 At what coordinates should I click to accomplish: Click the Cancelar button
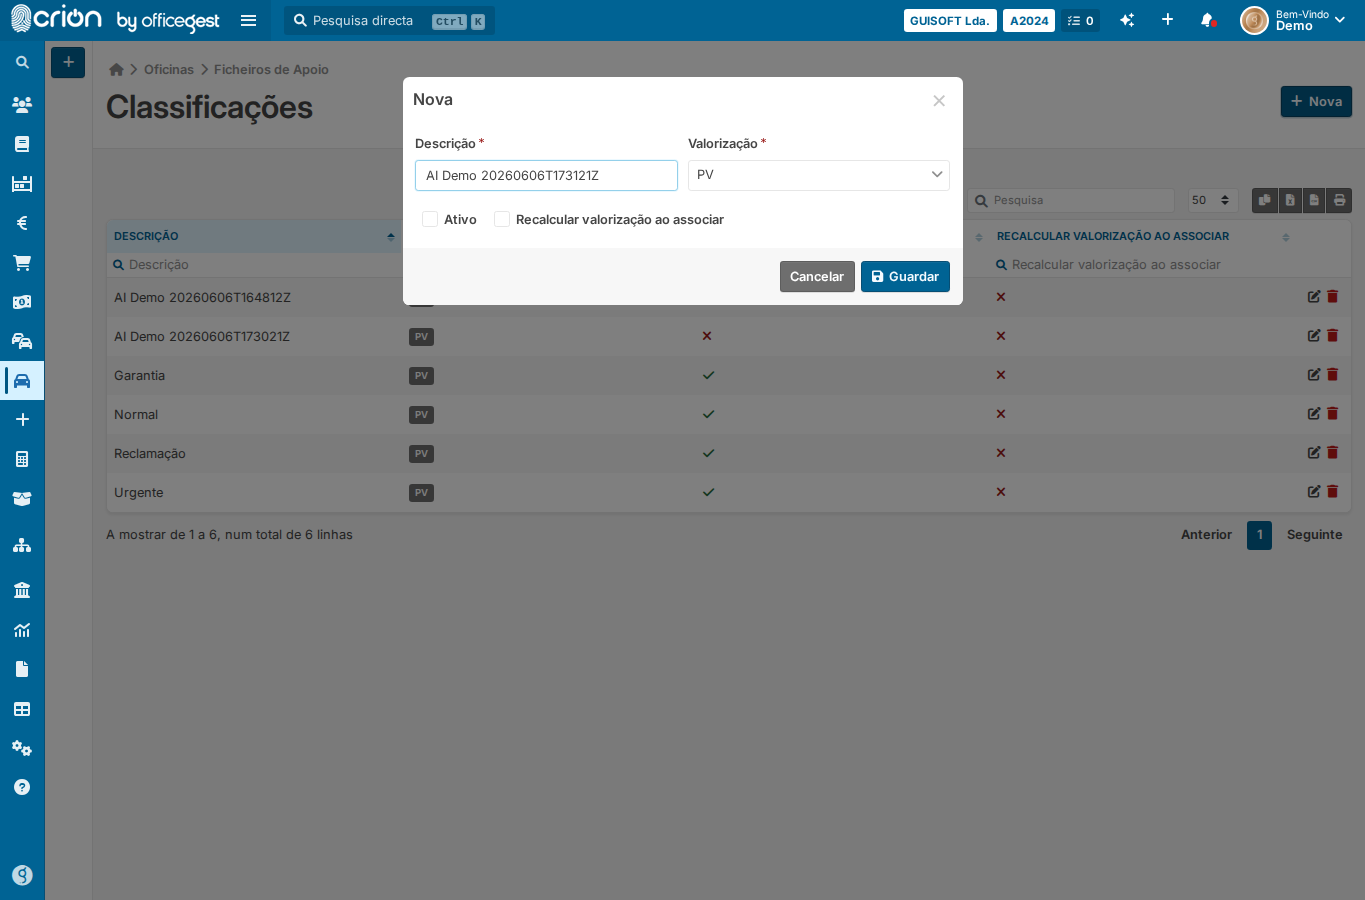(817, 277)
